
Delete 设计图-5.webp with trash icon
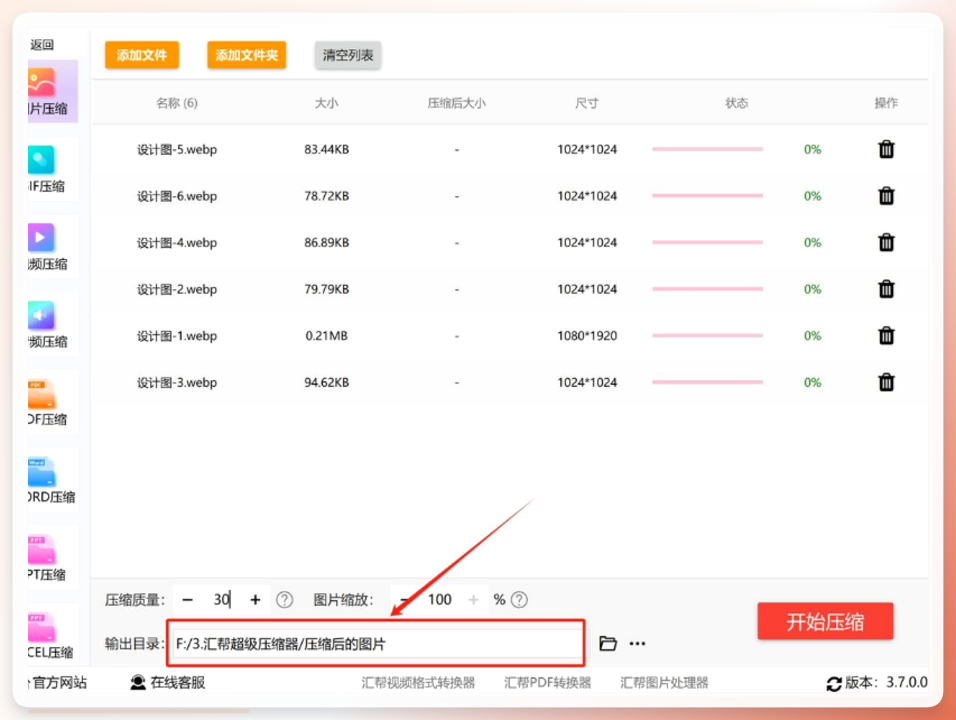(x=886, y=149)
